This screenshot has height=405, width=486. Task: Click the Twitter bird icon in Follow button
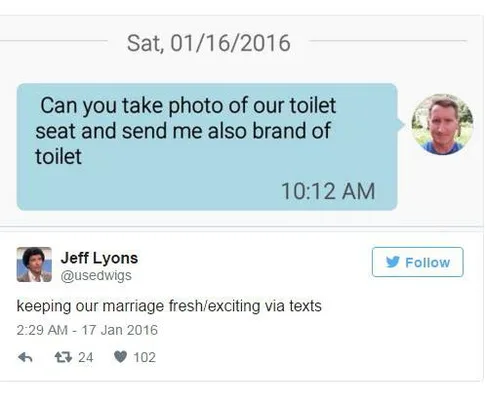point(393,262)
